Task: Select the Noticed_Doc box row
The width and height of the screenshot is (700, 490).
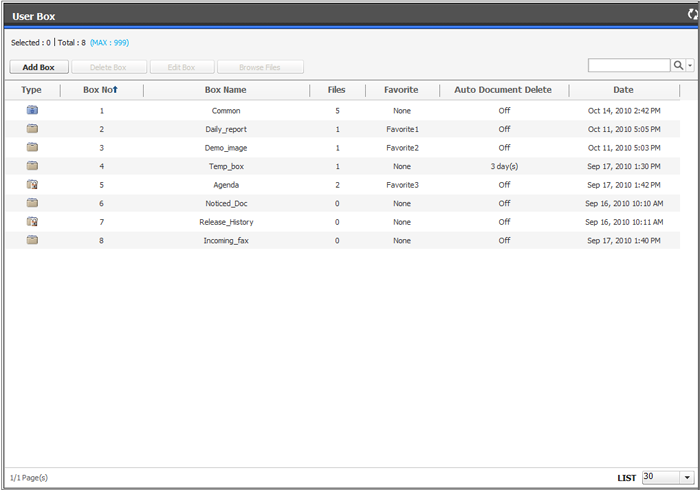Action: (x=226, y=203)
